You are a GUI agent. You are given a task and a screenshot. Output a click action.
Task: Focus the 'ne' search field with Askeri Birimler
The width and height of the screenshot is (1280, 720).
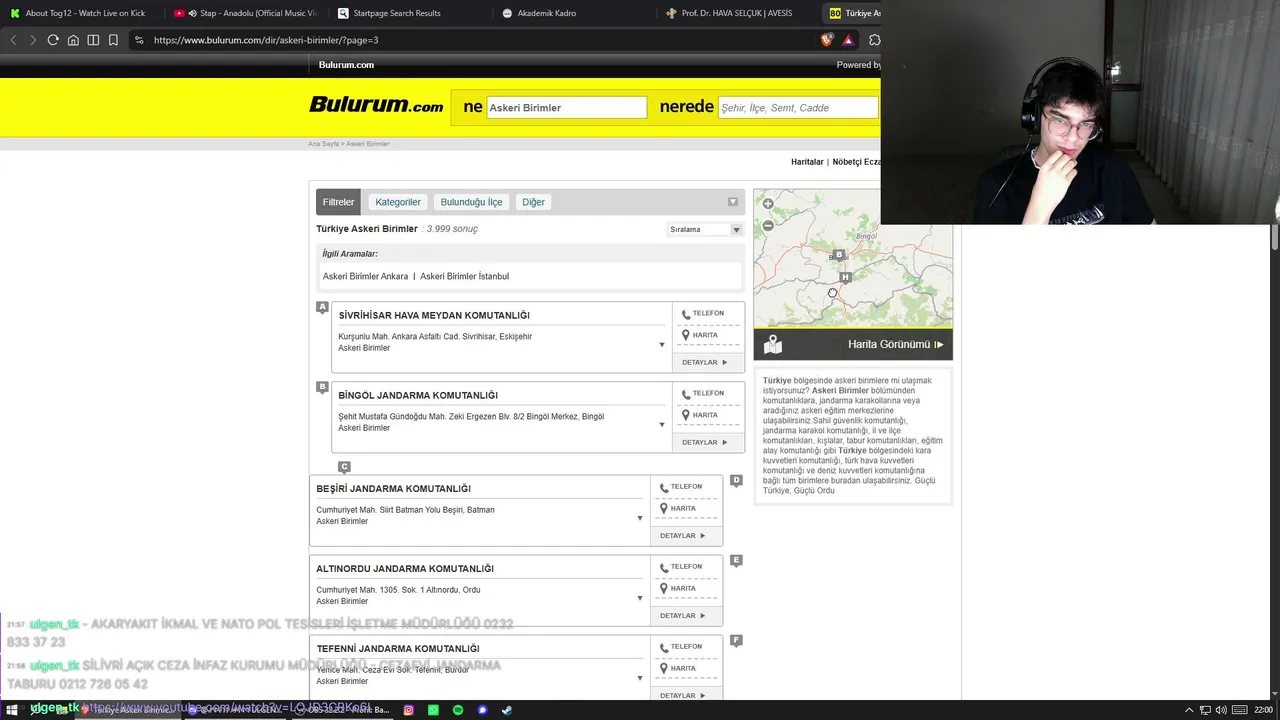566,107
